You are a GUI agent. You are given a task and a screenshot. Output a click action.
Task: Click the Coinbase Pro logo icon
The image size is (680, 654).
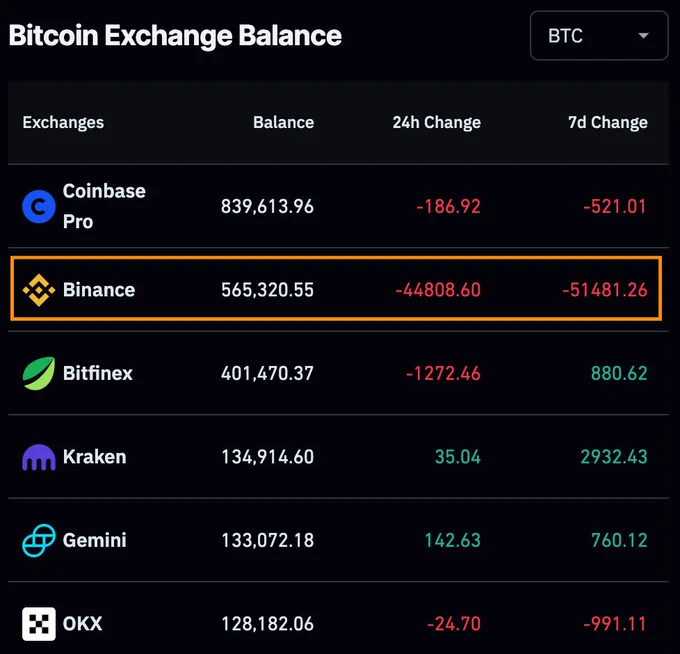tap(39, 206)
